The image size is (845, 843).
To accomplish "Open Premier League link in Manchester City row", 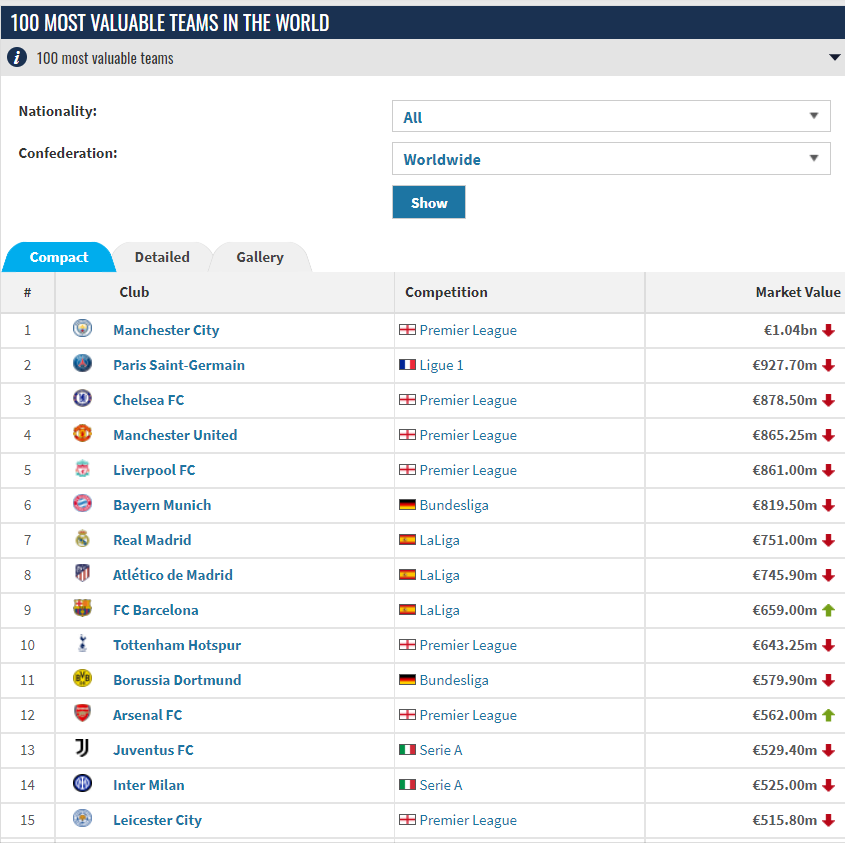I will point(468,330).
